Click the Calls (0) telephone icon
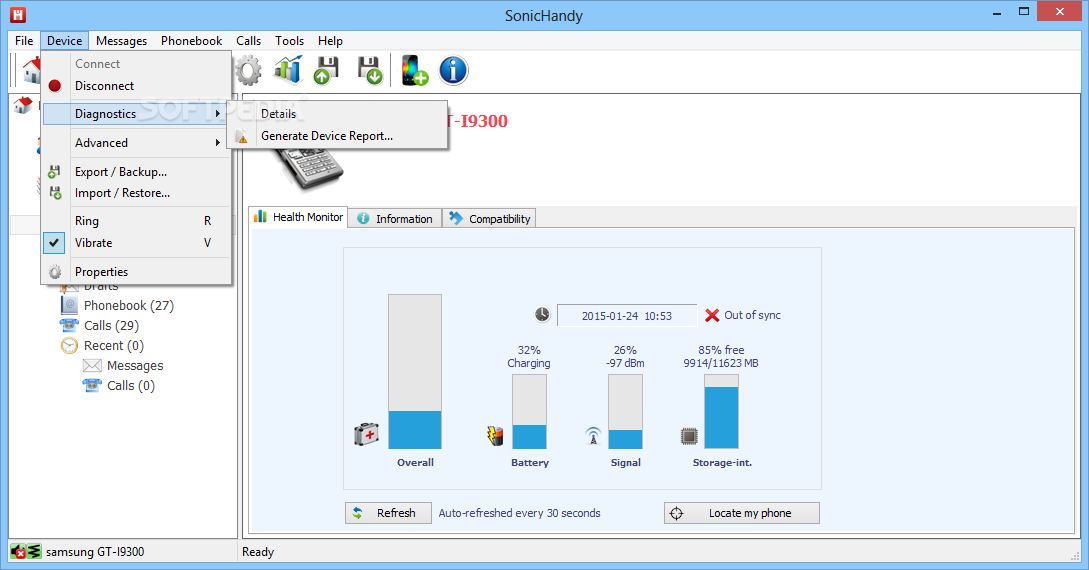 point(92,385)
